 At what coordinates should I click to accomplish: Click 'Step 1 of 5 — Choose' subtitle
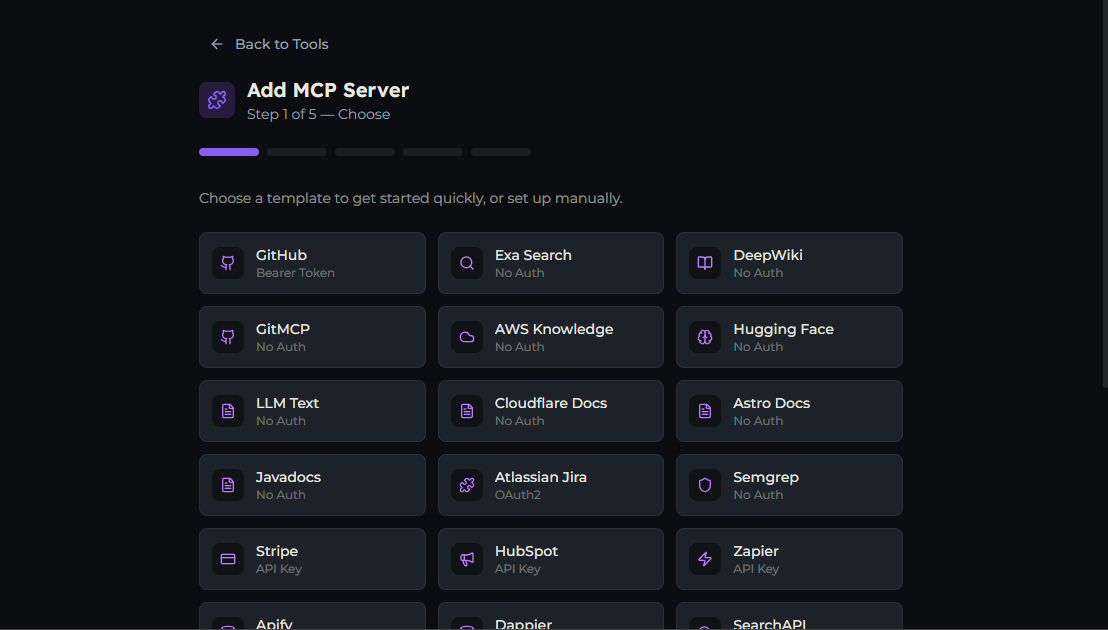click(x=318, y=114)
